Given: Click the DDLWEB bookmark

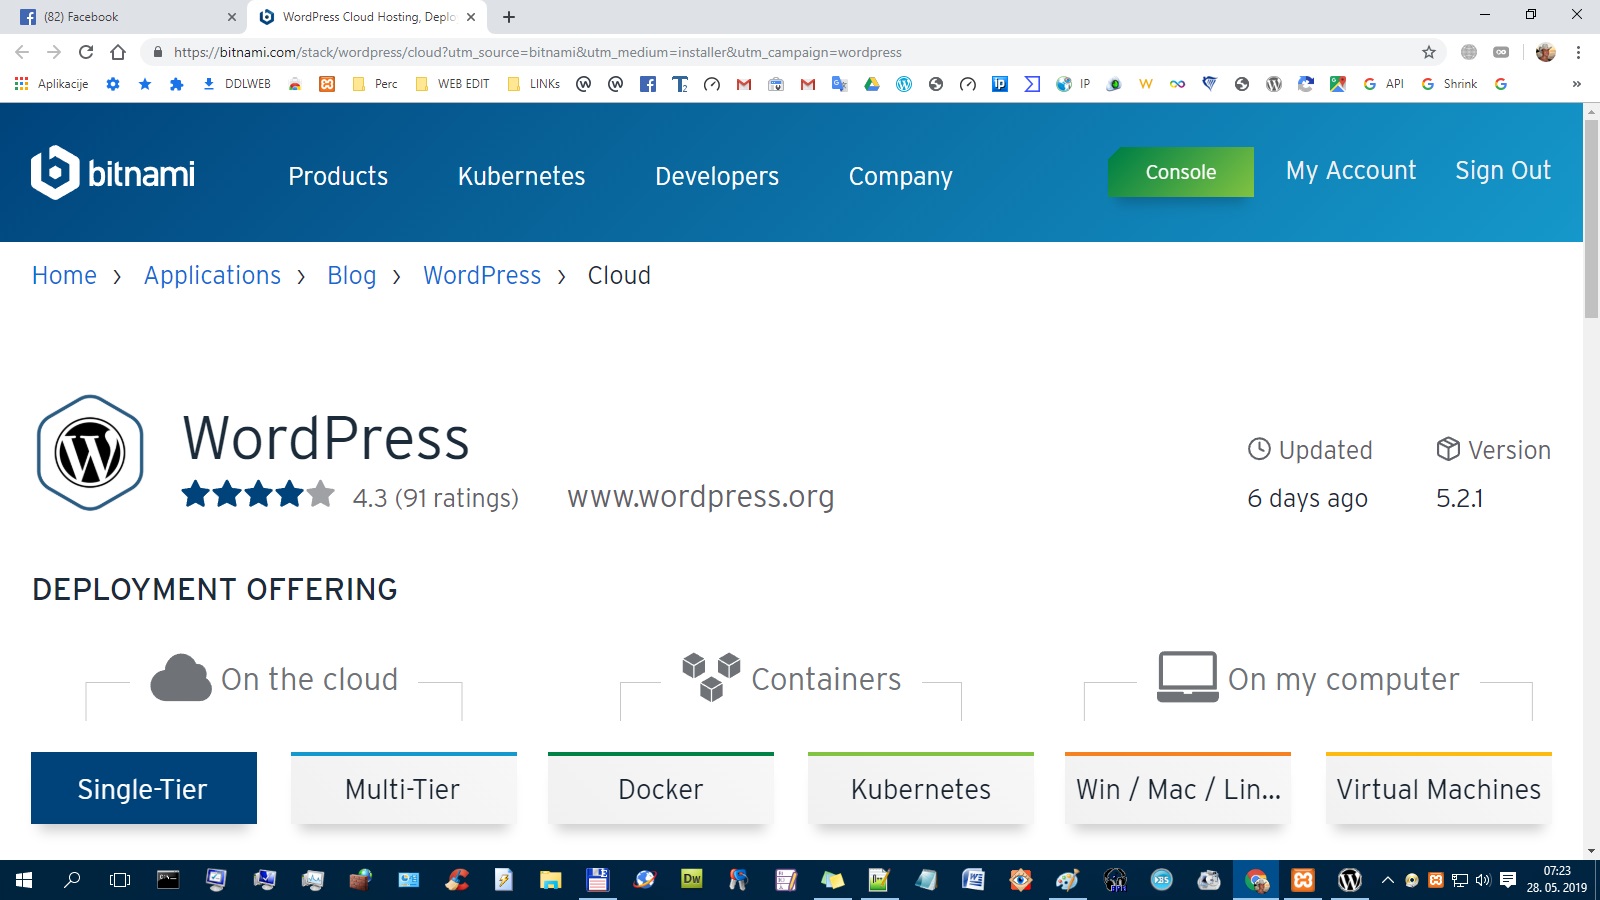Looking at the screenshot, I should click(x=237, y=84).
